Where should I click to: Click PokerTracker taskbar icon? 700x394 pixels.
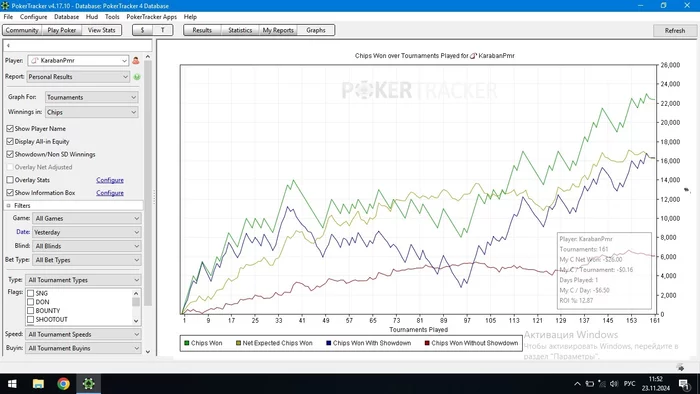tap(88, 384)
